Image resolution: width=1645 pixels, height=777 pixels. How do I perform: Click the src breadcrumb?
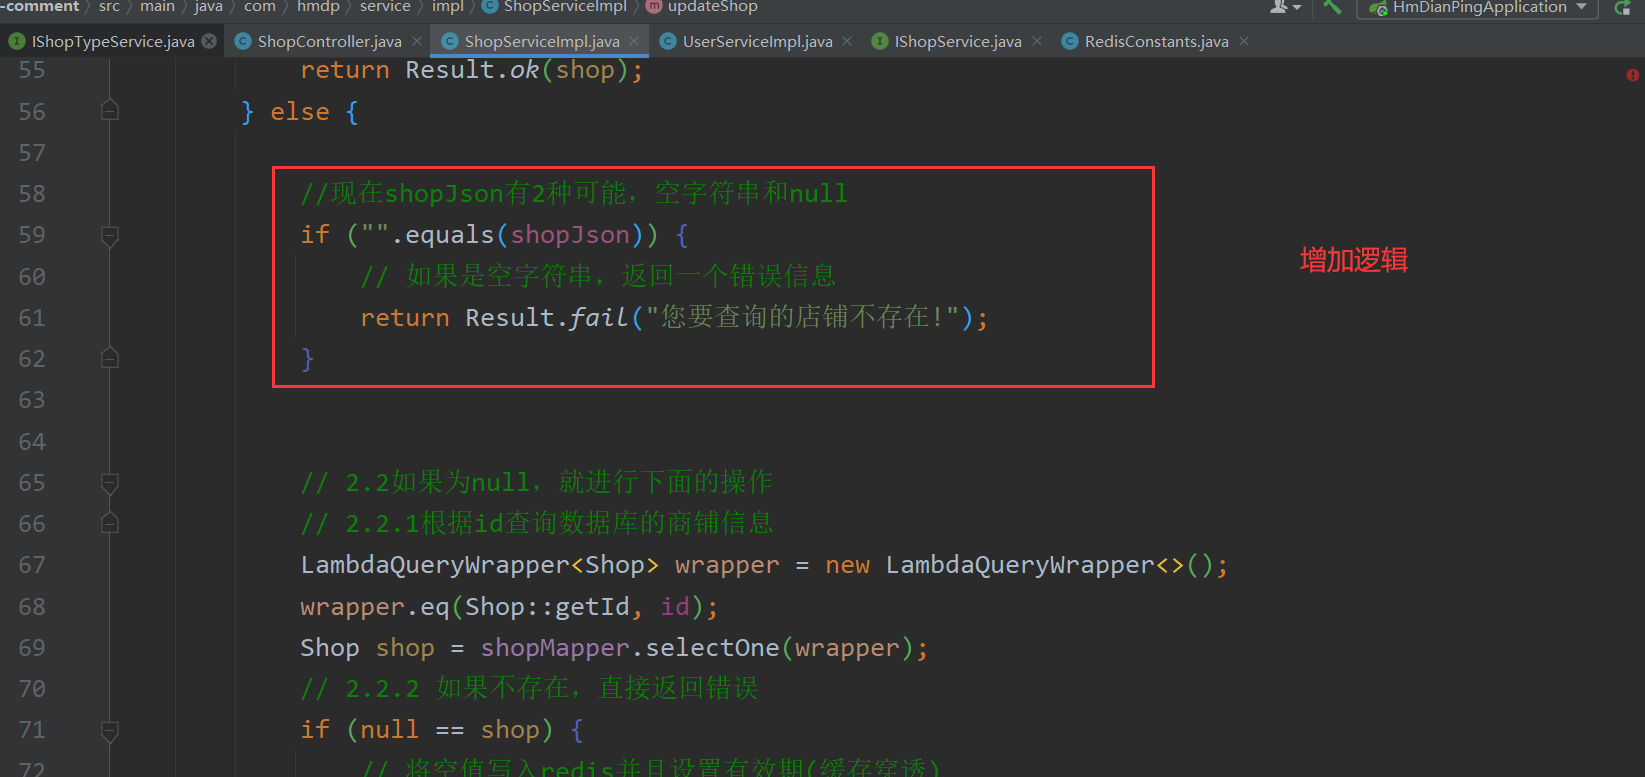[x=109, y=6]
